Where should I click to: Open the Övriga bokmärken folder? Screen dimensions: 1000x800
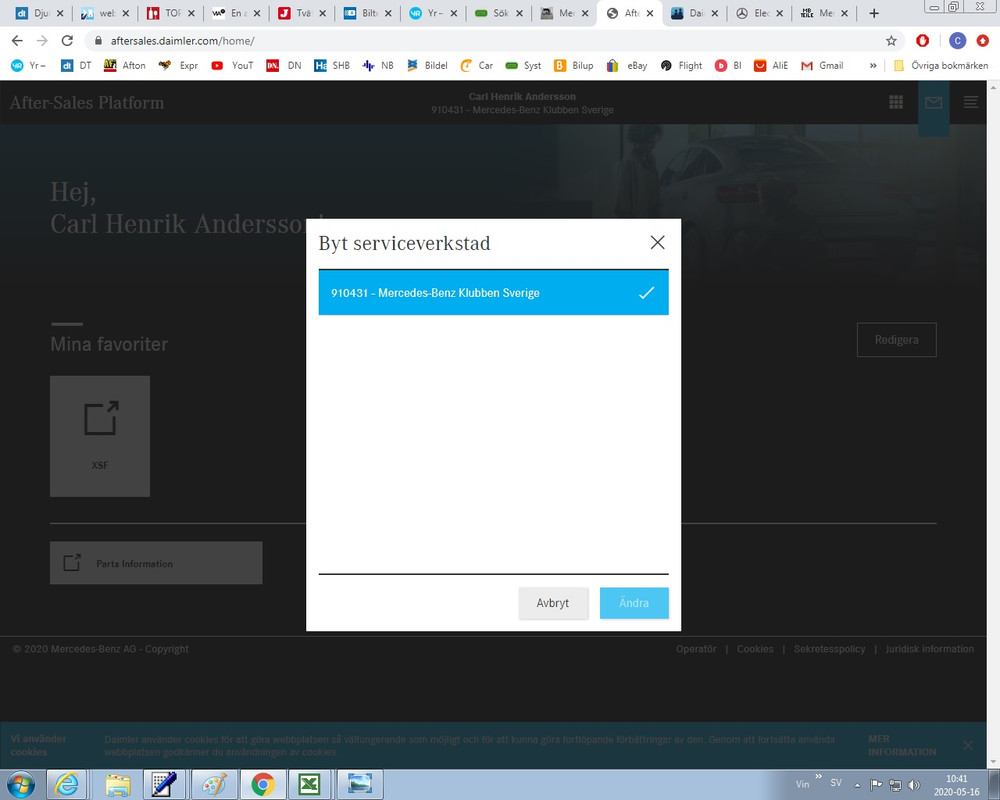(x=941, y=65)
